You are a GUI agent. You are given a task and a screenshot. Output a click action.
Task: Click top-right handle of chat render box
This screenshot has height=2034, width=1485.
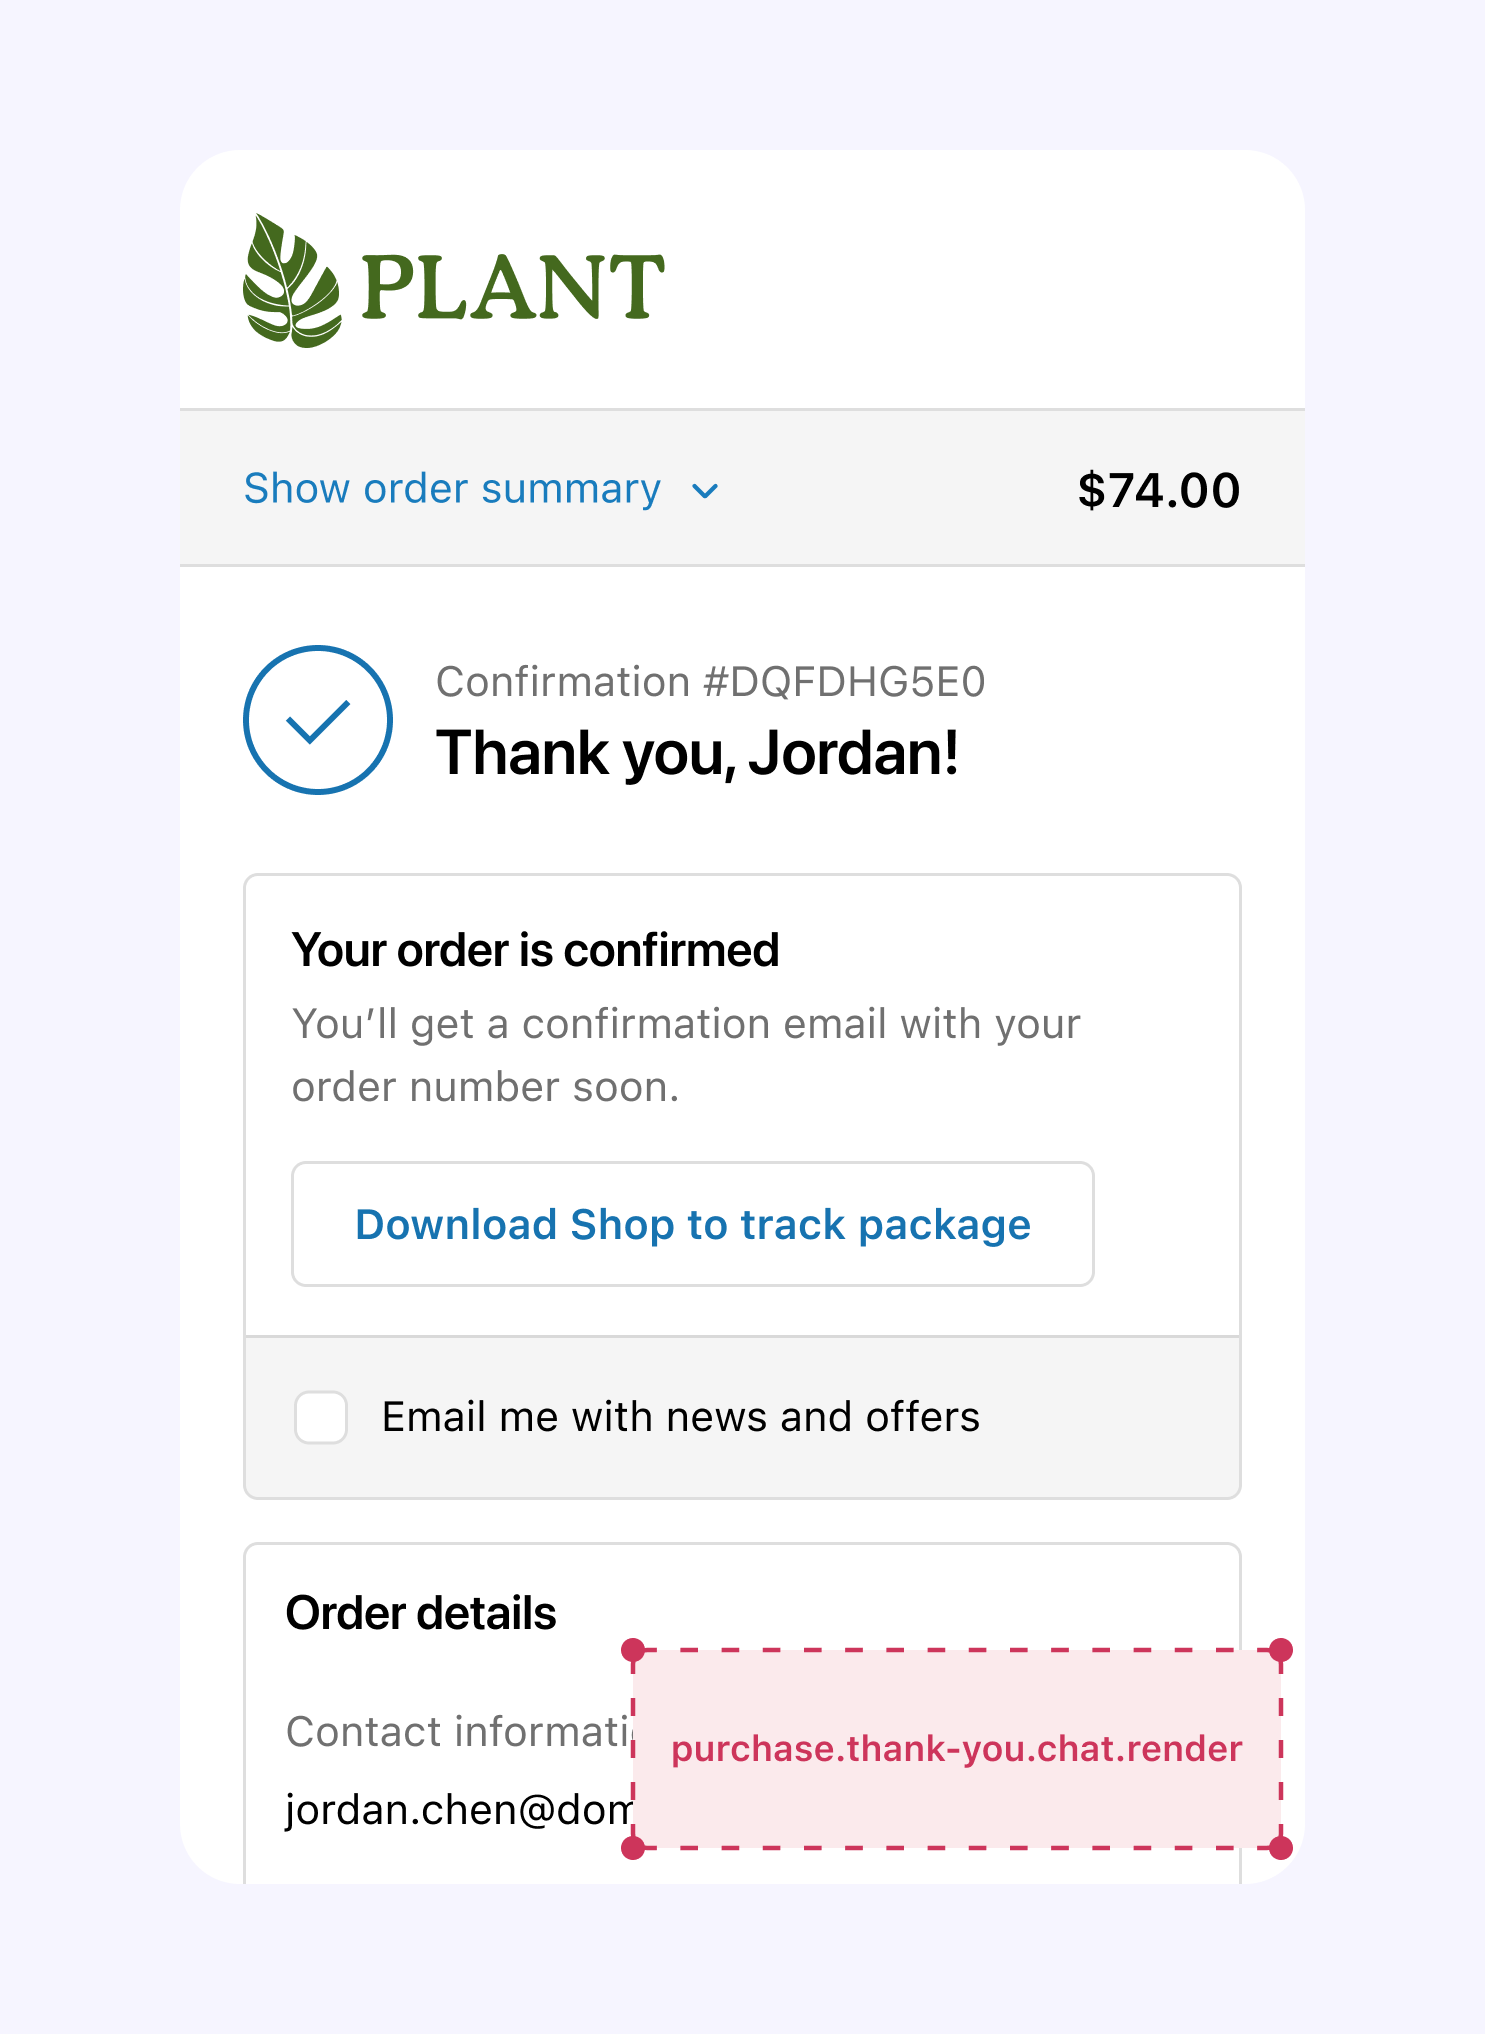1281,1650
